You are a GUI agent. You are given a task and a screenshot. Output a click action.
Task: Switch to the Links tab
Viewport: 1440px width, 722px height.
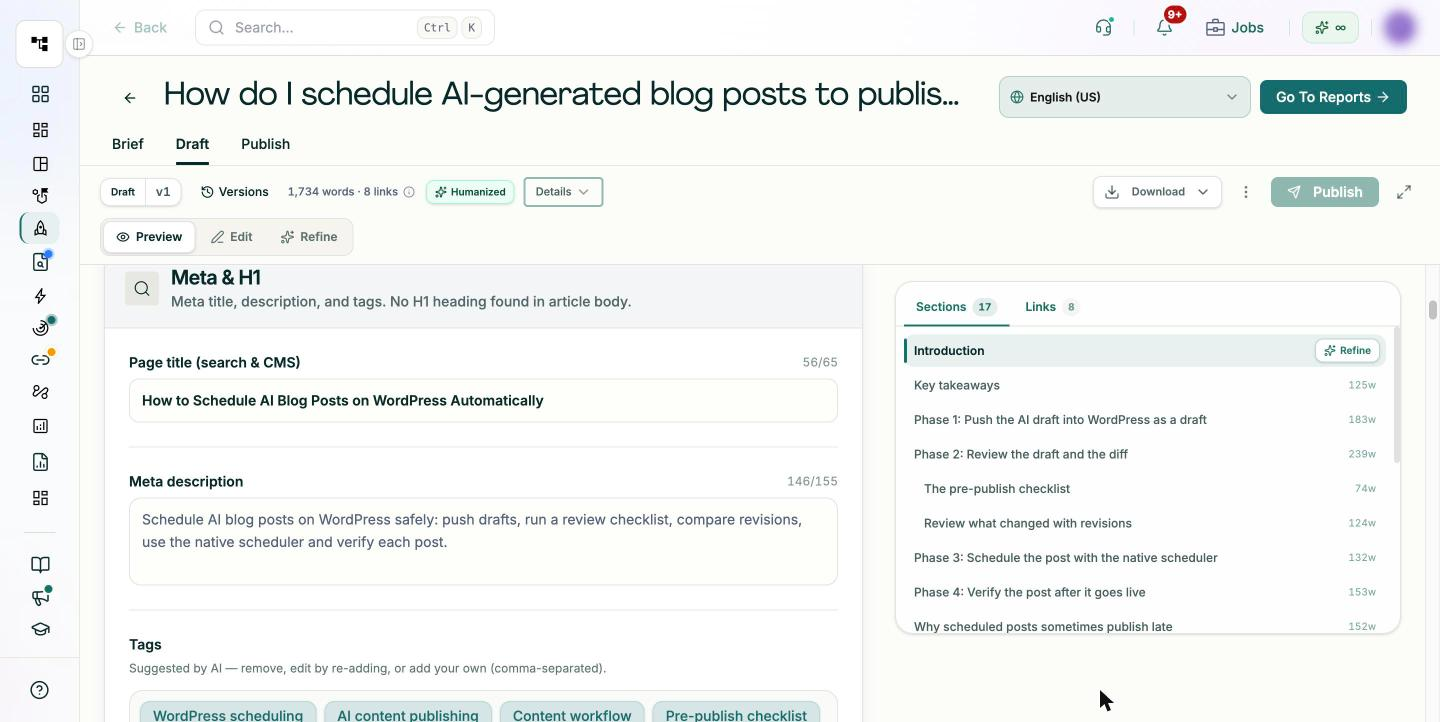[x=1051, y=307]
